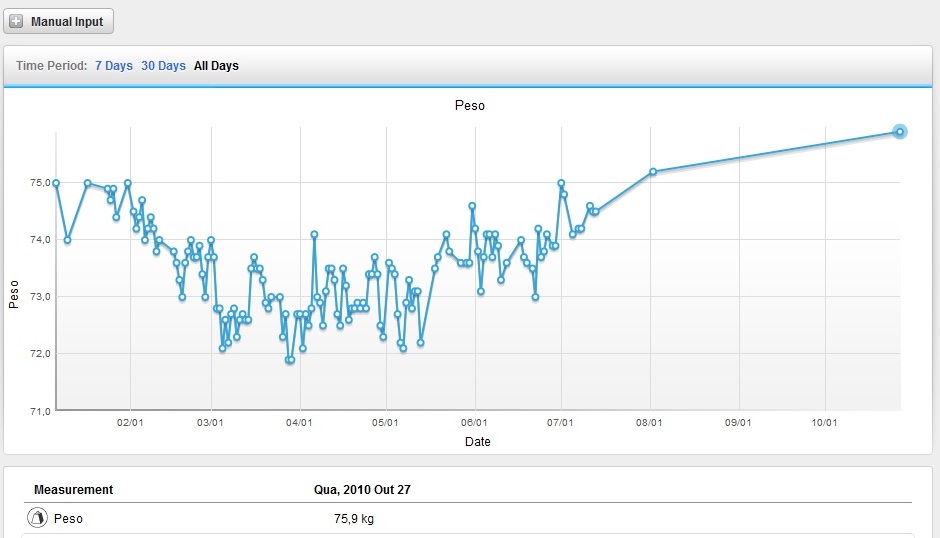Click the Measurement column header
The height and width of the screenshot is (538, 940).
pos(73,489)
